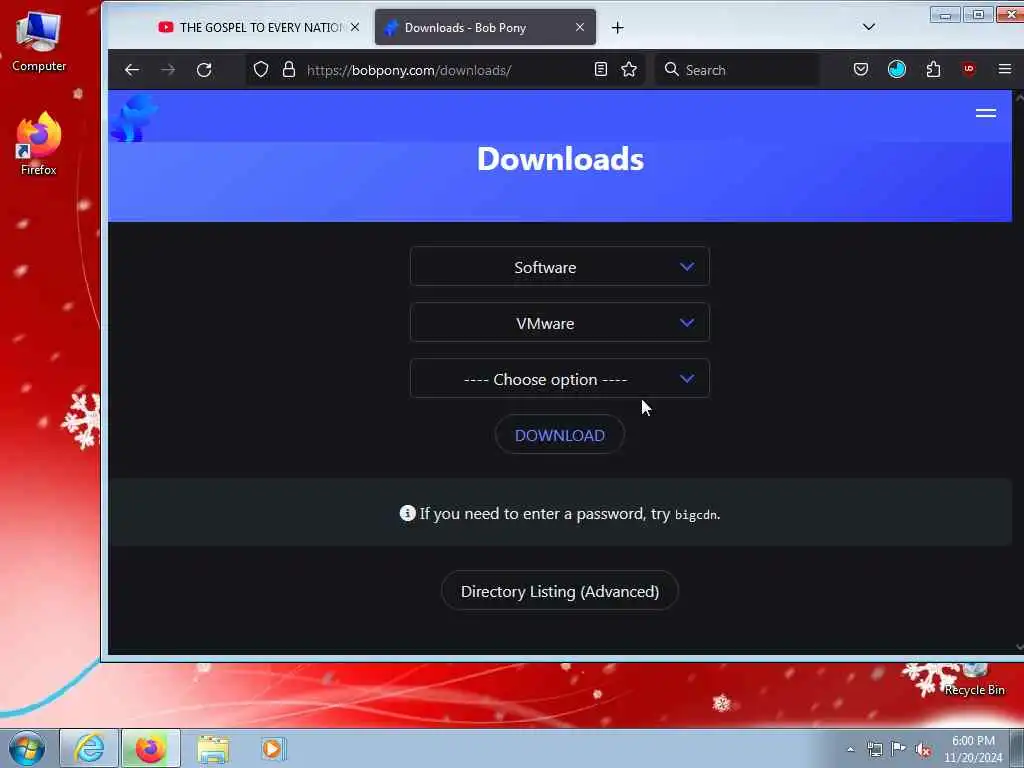Open the uBlock Origin shield icon
Image resolution: width=1024 pixels, height=768 pixels.
pos(969,69)
